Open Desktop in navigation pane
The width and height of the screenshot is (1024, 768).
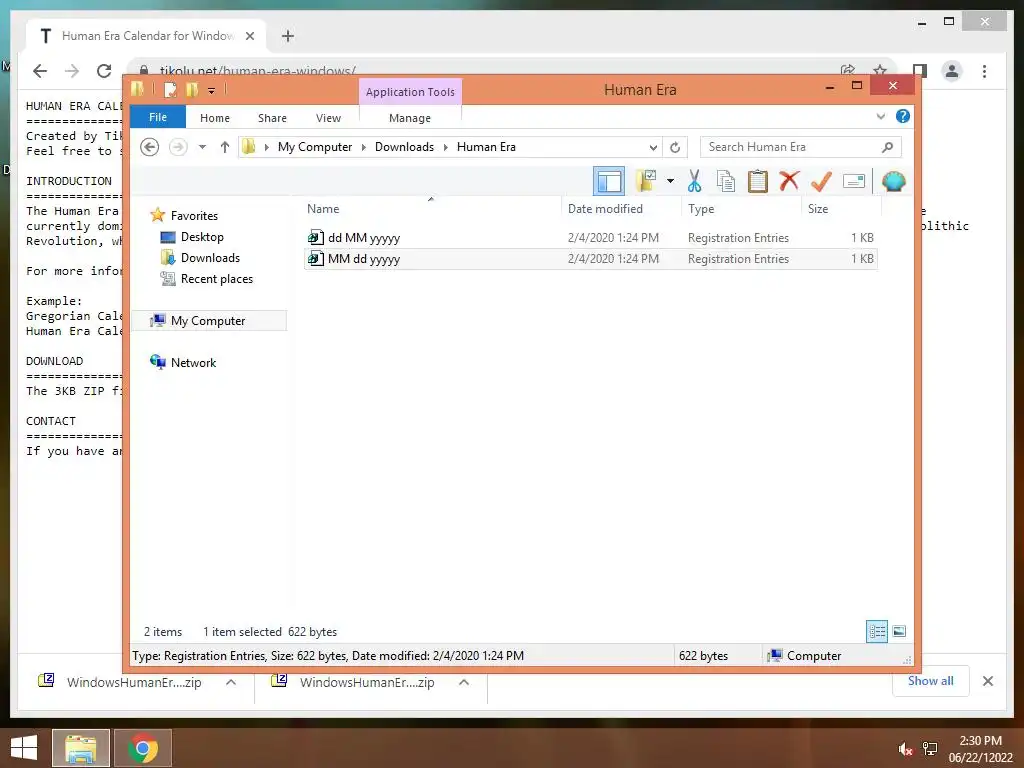[x=202, y=236]
